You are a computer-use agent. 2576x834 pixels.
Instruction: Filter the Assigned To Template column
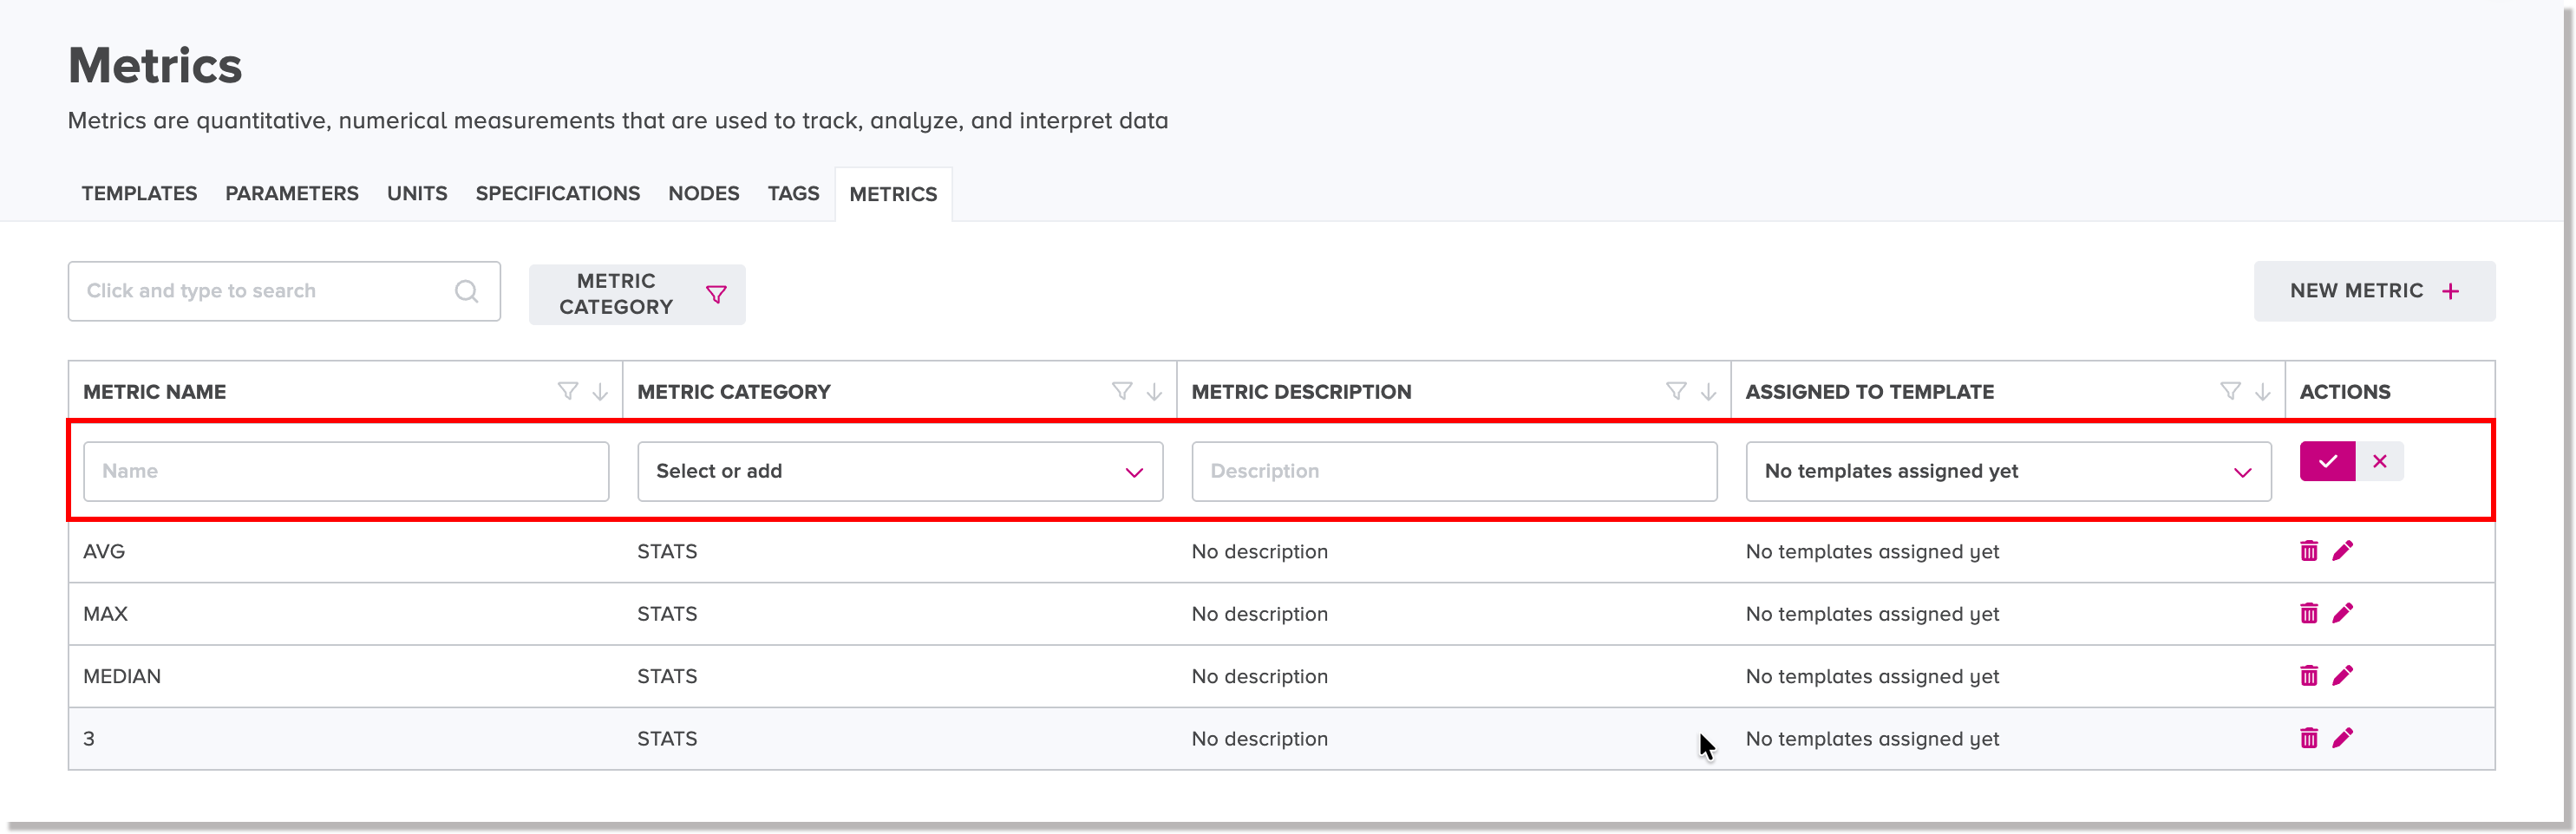point(2230,391)
